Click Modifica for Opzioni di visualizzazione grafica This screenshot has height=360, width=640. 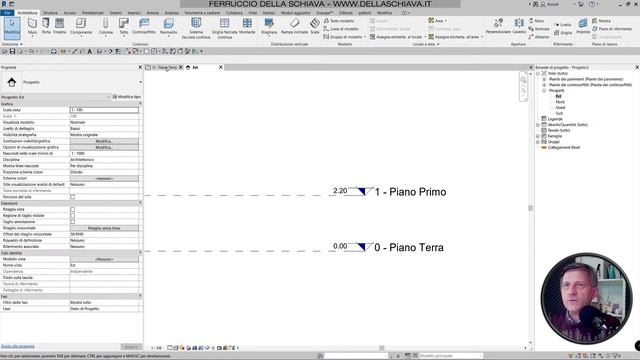click(x=104, y=147)
